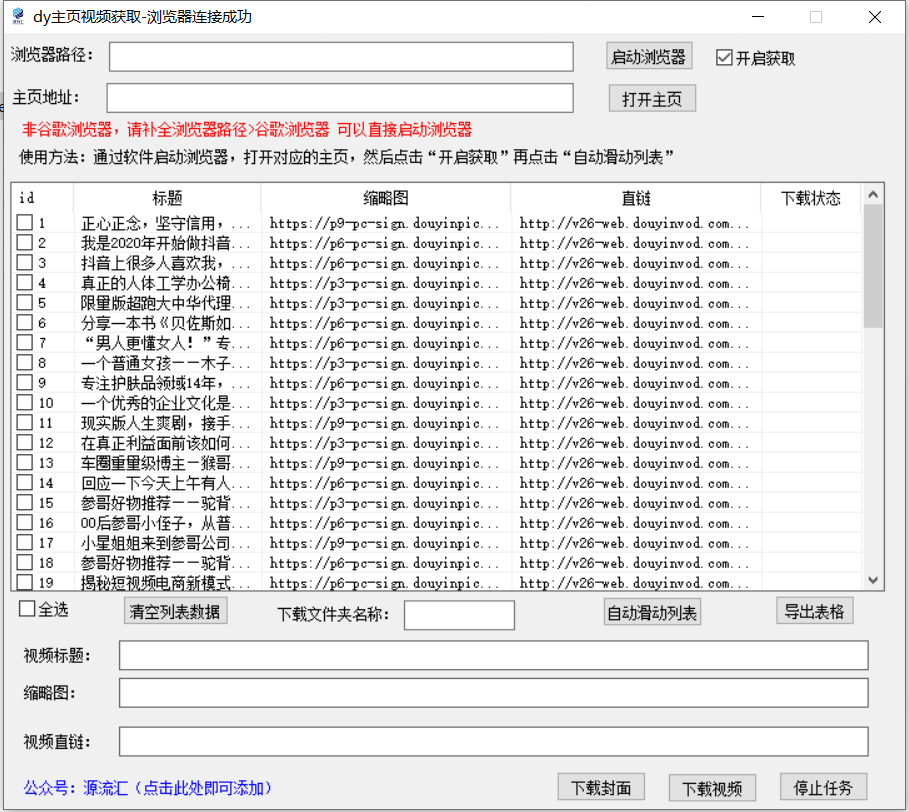Click the 打开主页 button
This screenshot has width=909, height=812.
[x=652, y=99]
